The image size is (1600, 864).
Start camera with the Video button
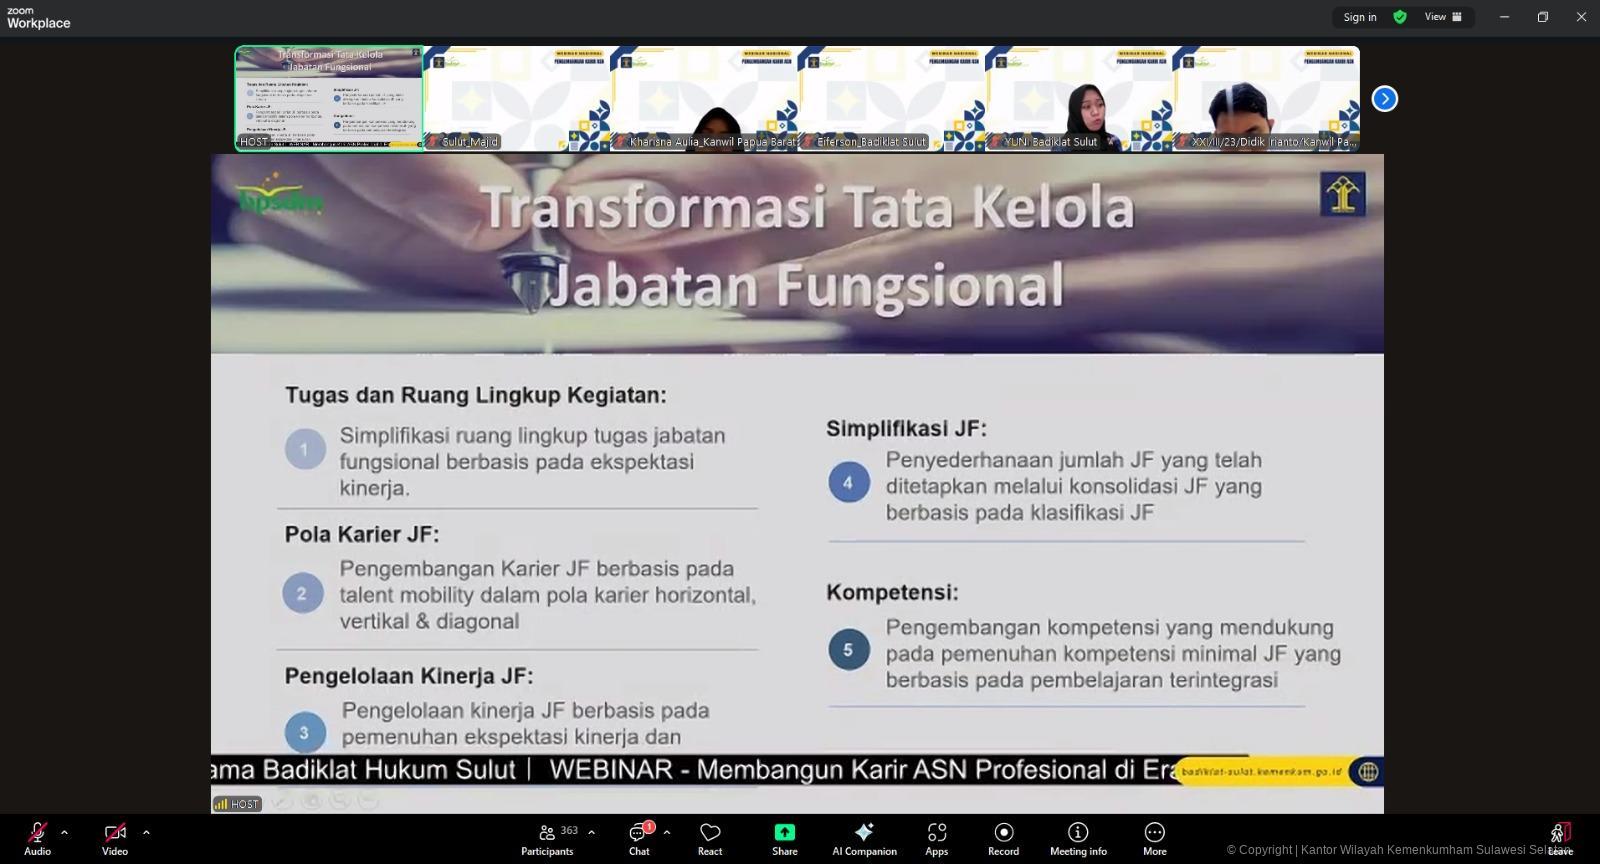115,839
